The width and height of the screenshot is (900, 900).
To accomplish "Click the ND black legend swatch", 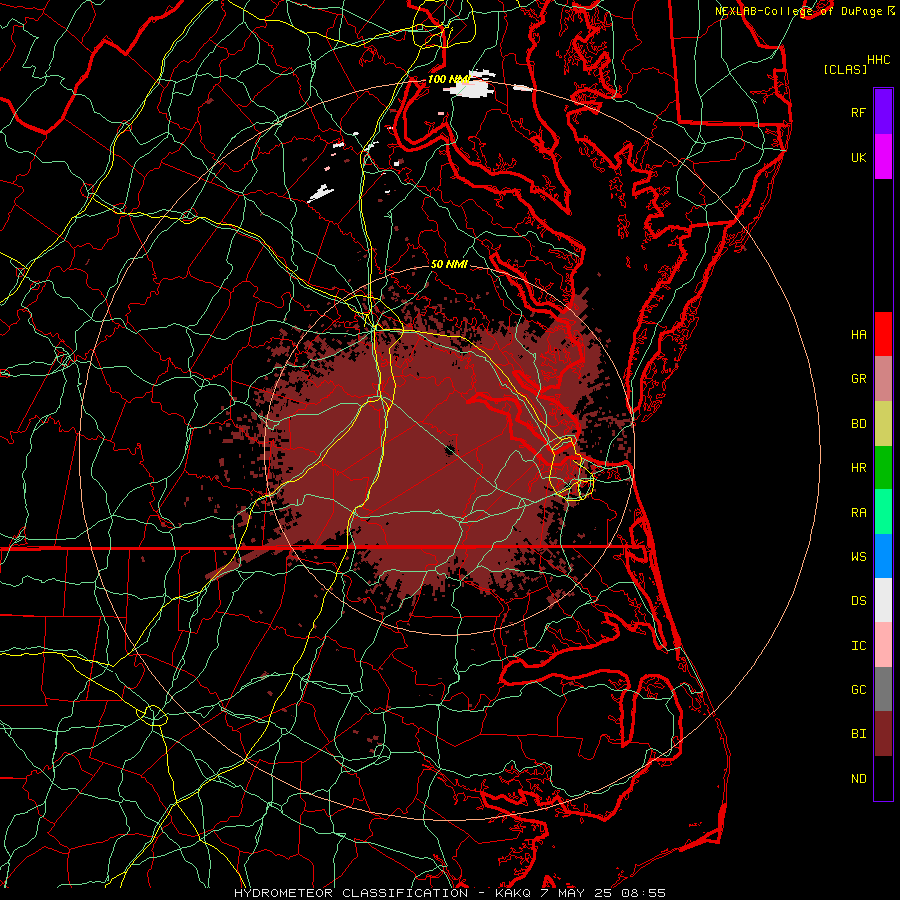I will tap(883, 778).
